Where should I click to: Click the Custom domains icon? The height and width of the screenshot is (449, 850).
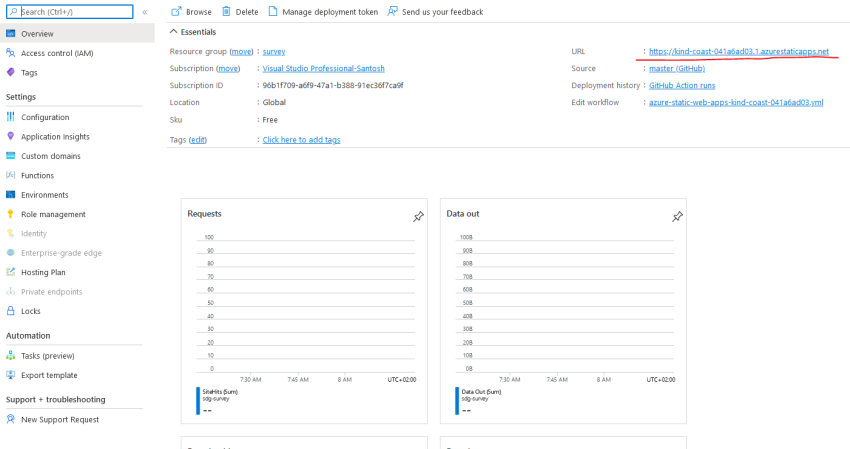10,156
